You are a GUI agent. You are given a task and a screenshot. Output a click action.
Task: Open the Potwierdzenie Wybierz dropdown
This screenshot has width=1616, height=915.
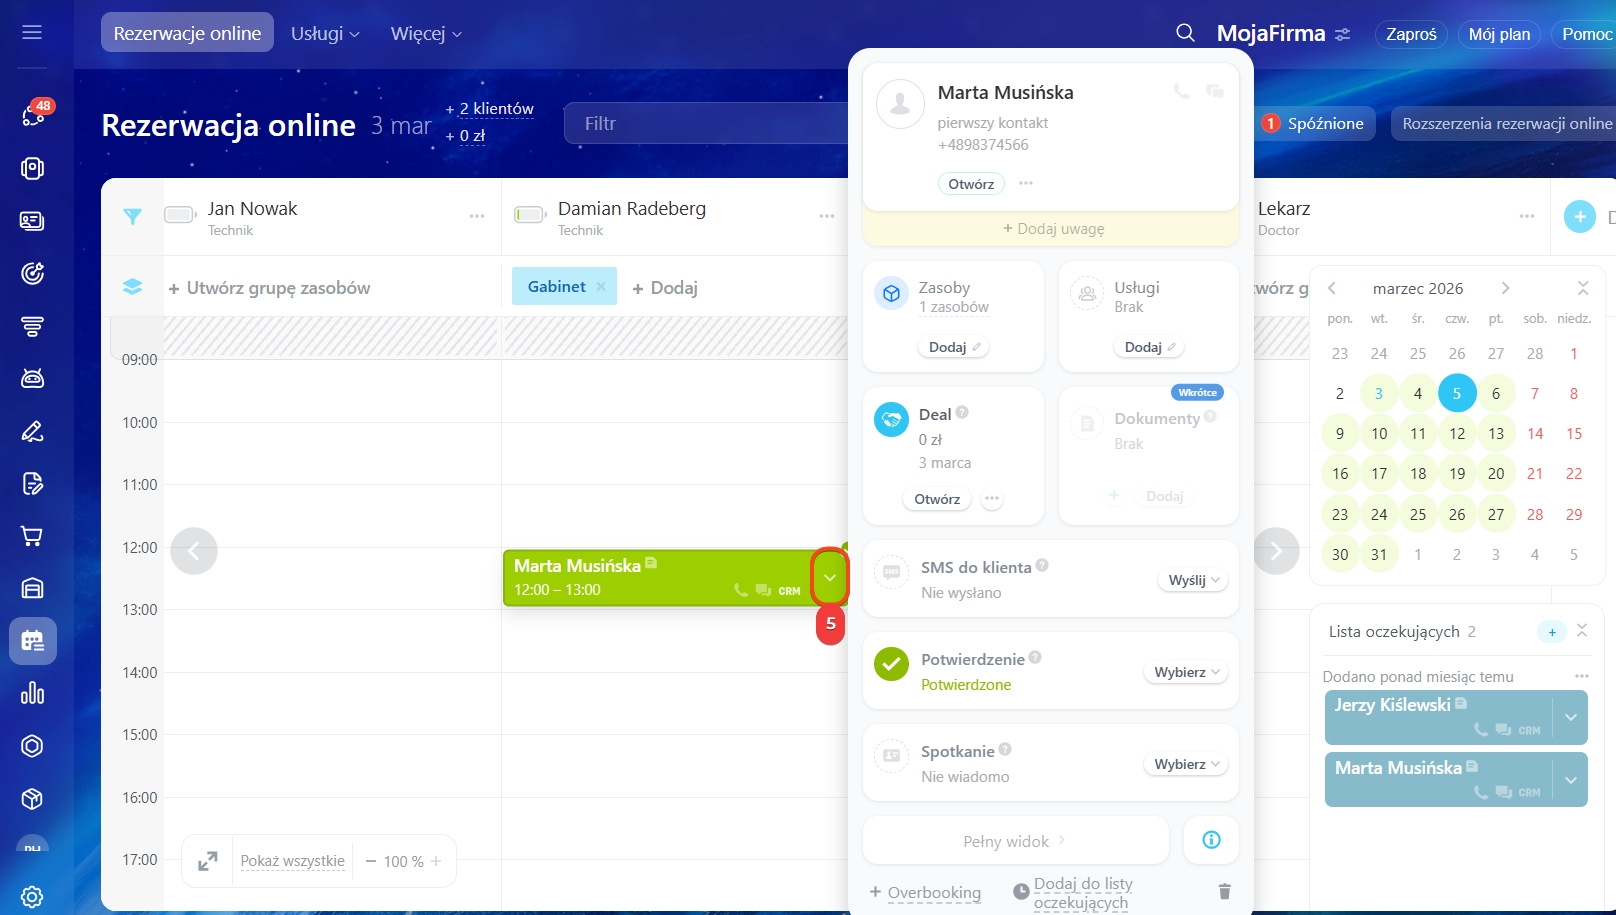click(1186, 672)
